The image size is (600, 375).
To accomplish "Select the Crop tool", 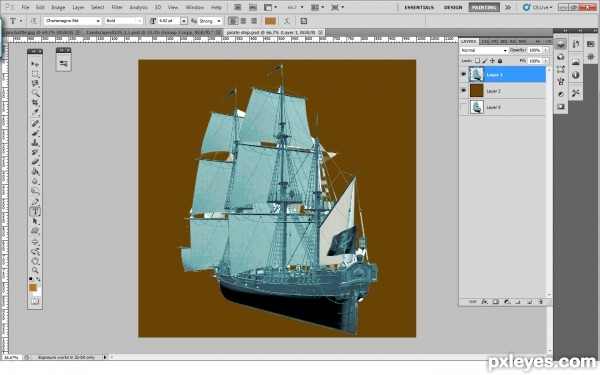I will 35,102.
